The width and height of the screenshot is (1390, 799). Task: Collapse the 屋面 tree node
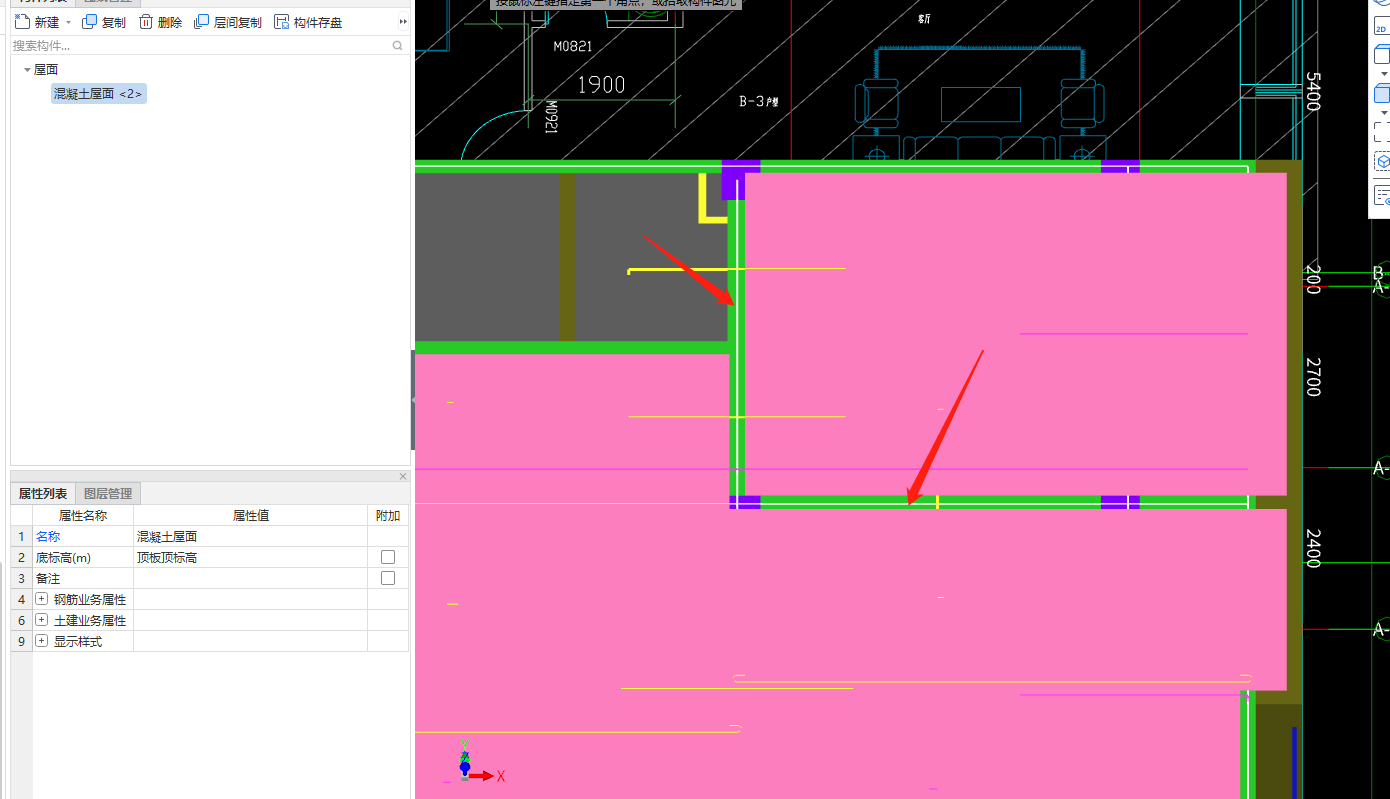27,70
